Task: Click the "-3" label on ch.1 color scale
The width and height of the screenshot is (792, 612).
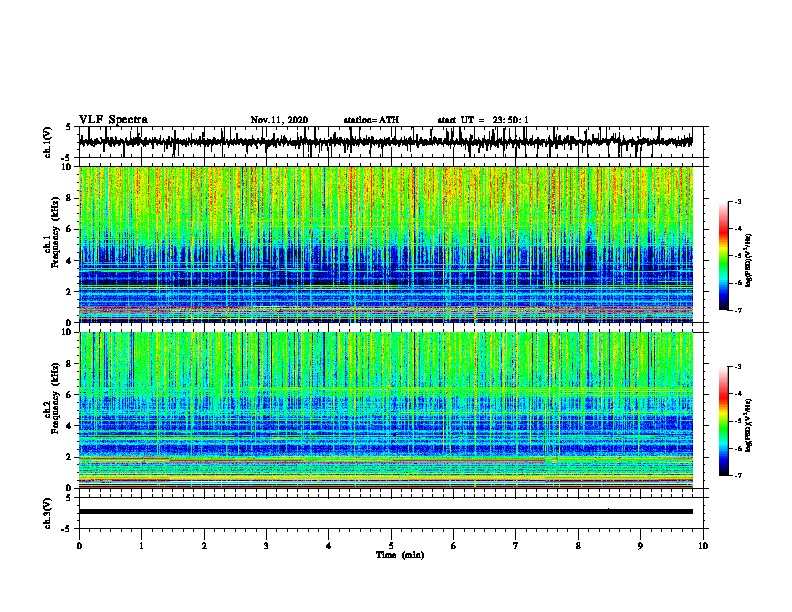Action: (737, 201)
